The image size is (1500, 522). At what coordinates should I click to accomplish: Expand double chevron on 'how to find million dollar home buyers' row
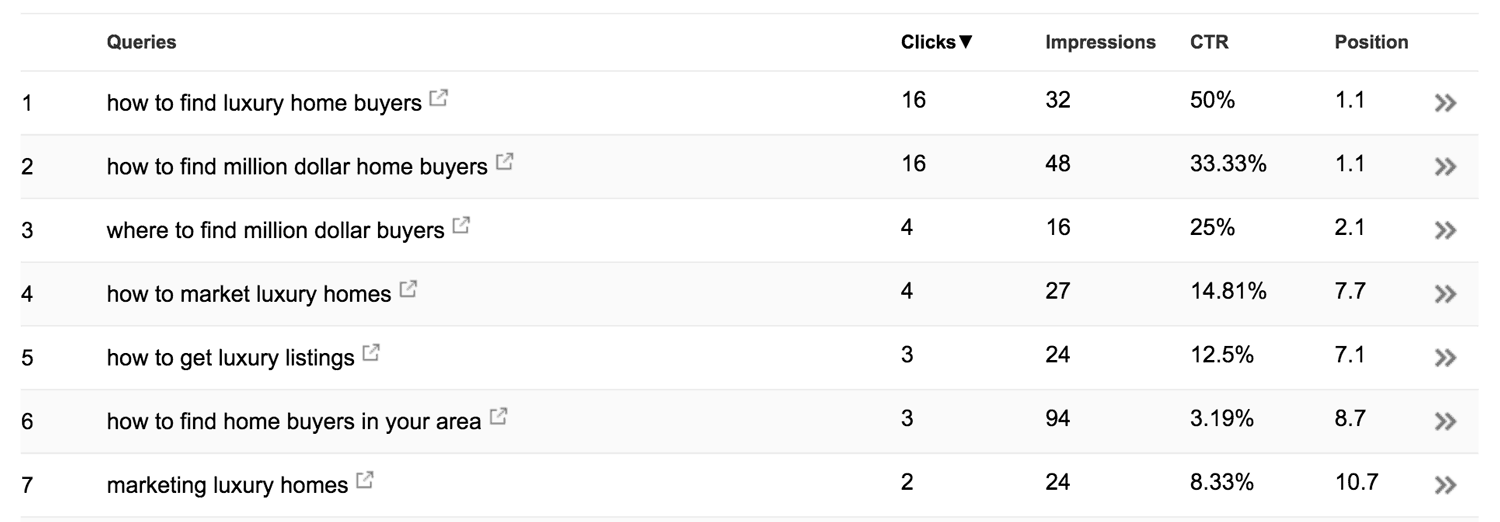1444,167
